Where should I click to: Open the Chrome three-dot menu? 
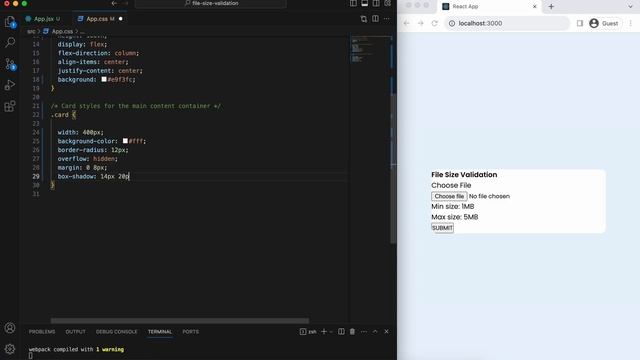click(631, 23)
